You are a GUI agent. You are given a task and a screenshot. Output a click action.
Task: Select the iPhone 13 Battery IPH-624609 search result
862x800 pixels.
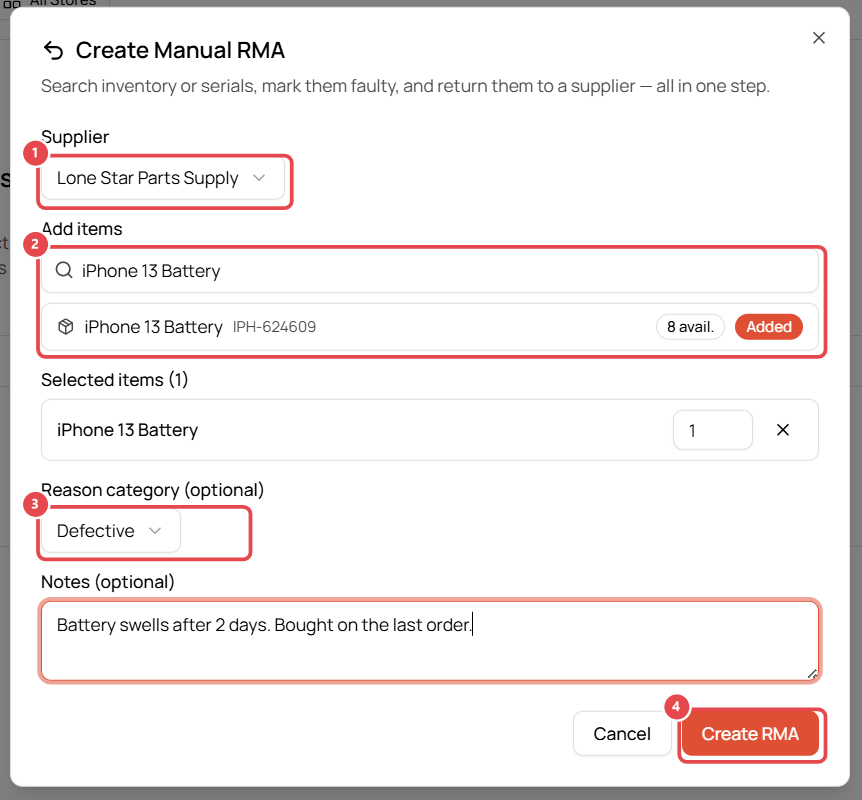[430, 327]
